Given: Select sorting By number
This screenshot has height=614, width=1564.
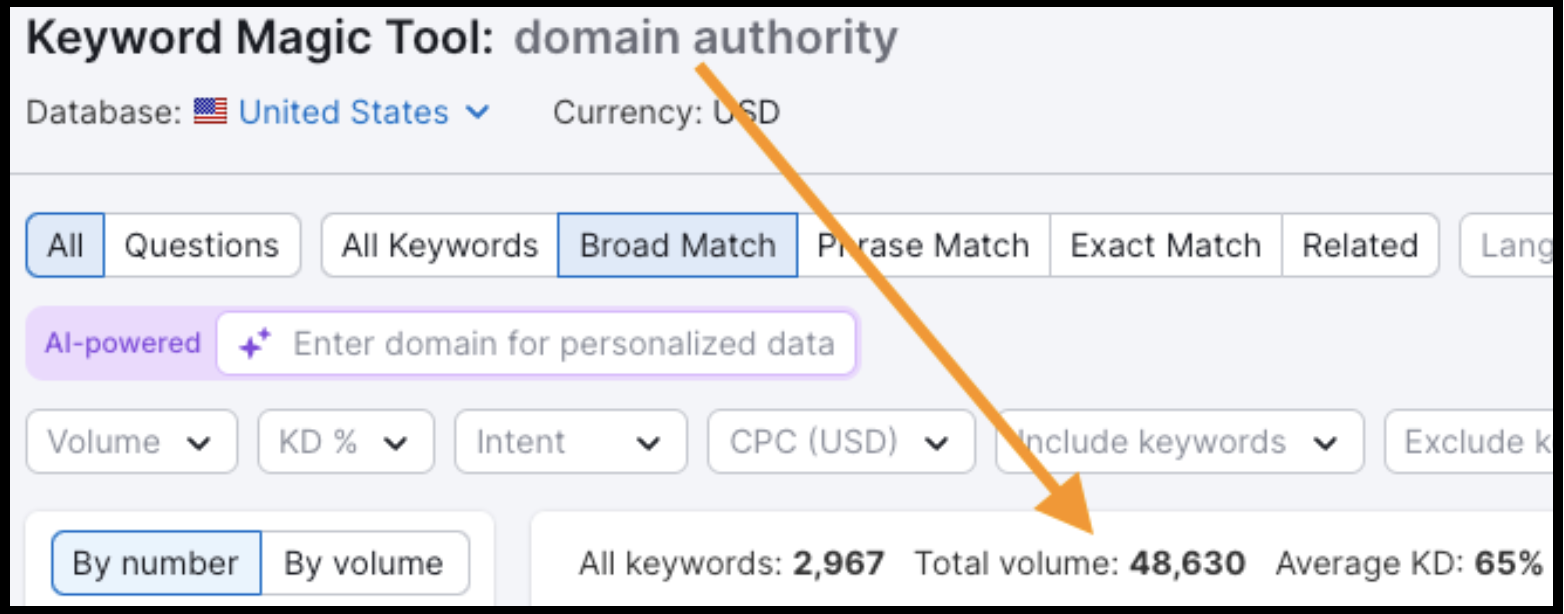Looking at the screenshot, I should (x=156, y=562).
